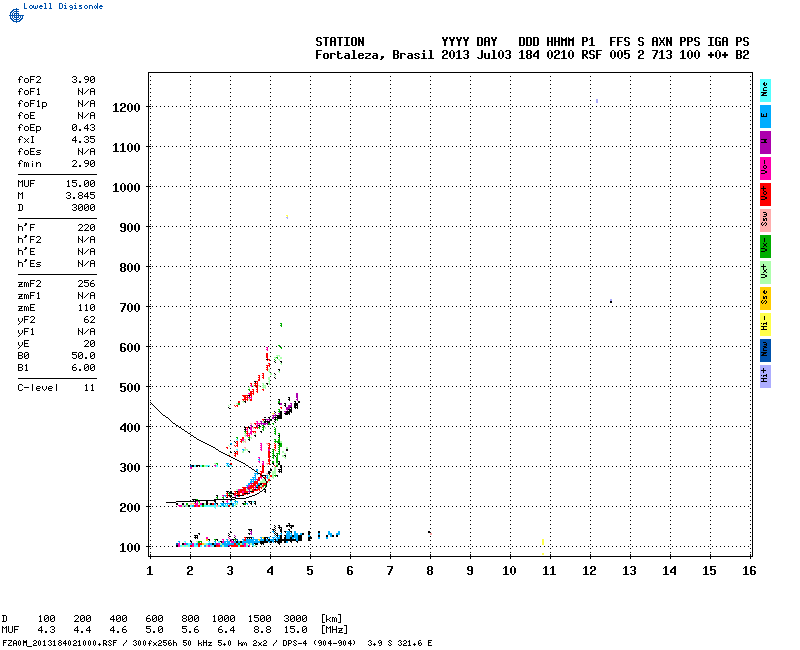
Task: Click the time value 0210
Action: pyautogui.click(x=560, y=55)
